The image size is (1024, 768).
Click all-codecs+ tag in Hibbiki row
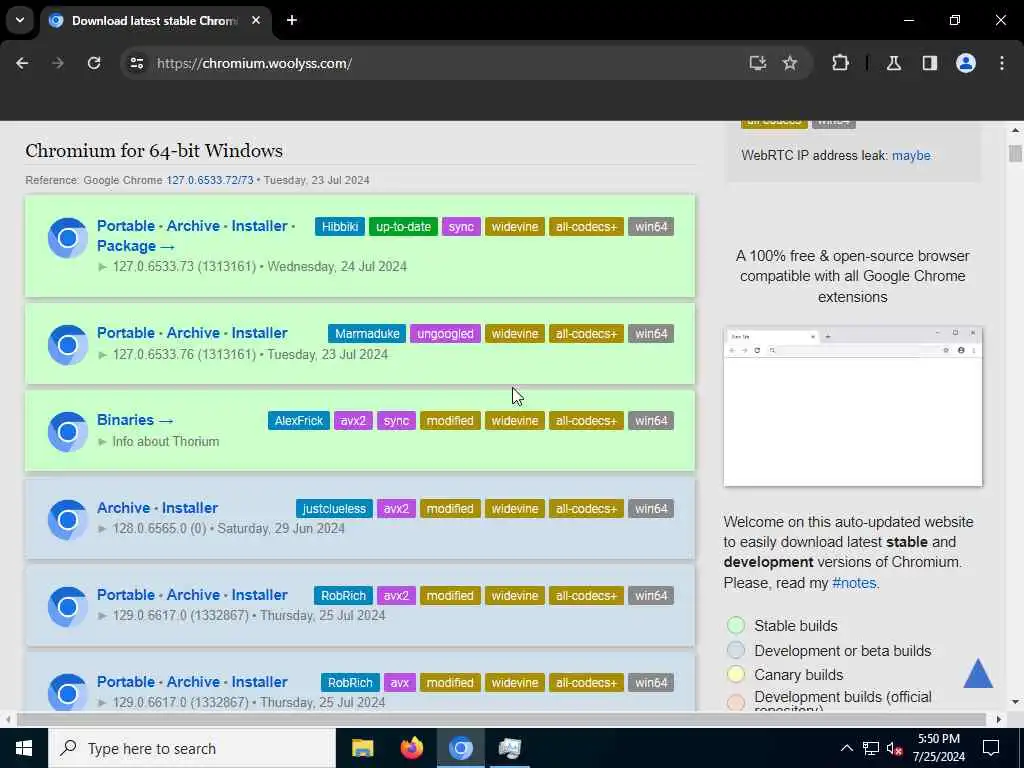pos(586,227)
